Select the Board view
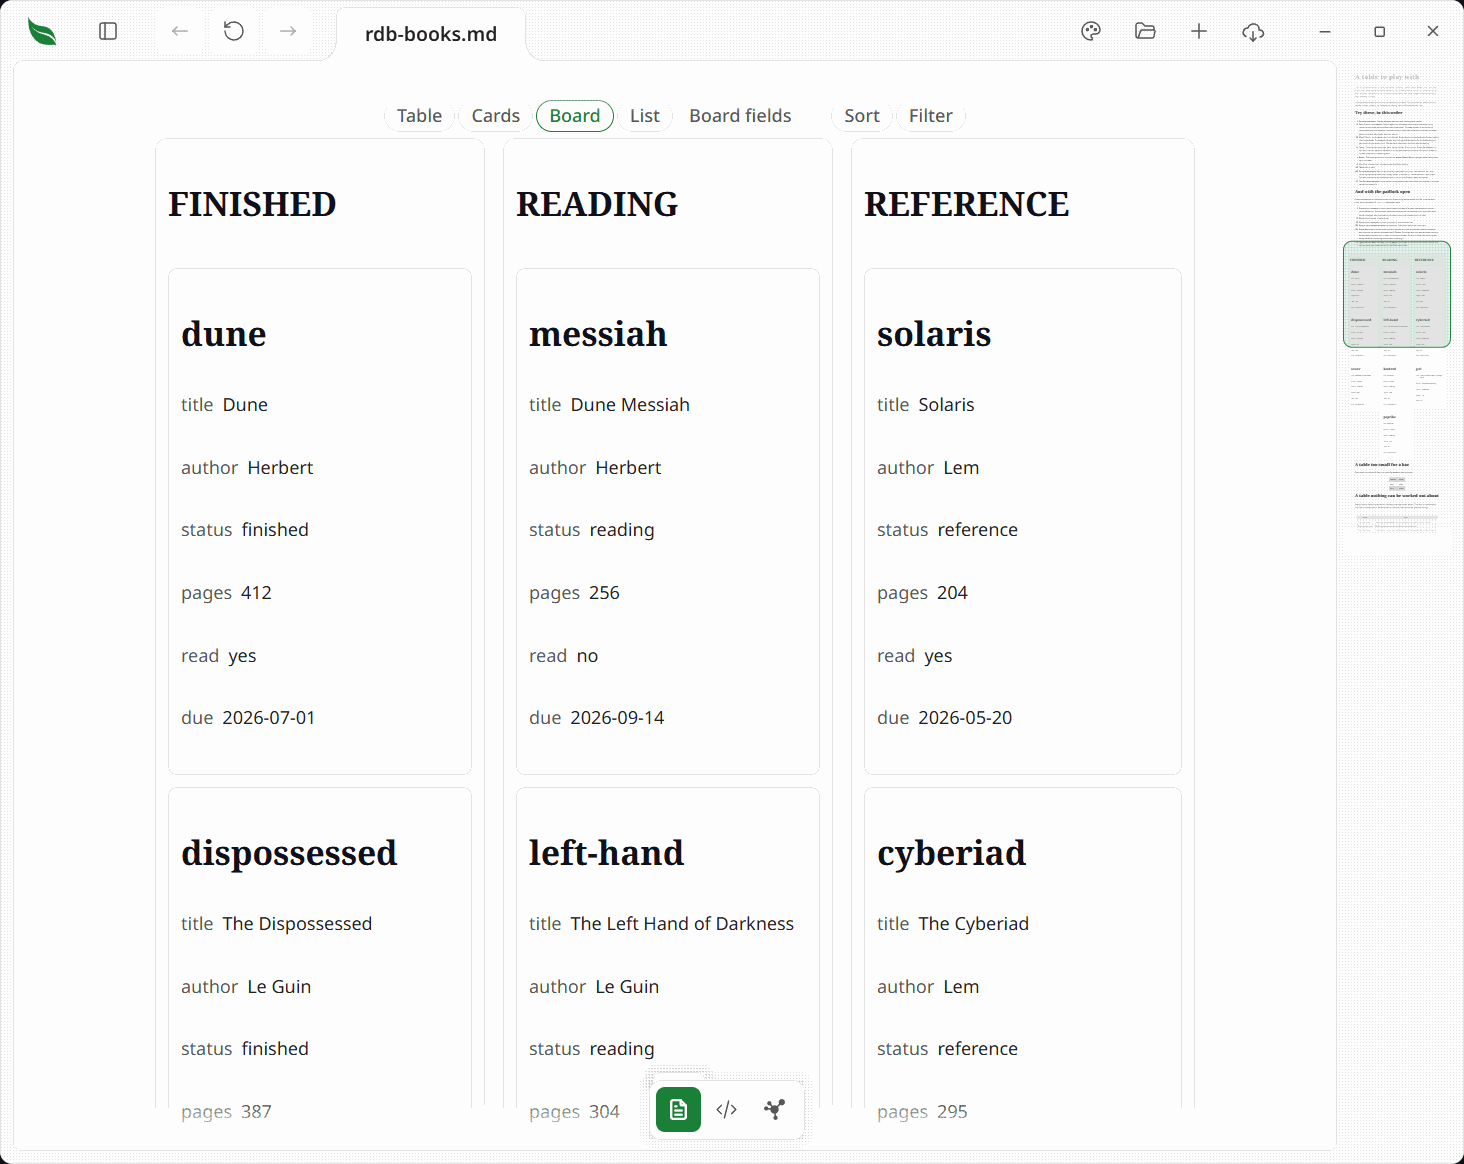1464x1164 pixels. tap(575, 116)
